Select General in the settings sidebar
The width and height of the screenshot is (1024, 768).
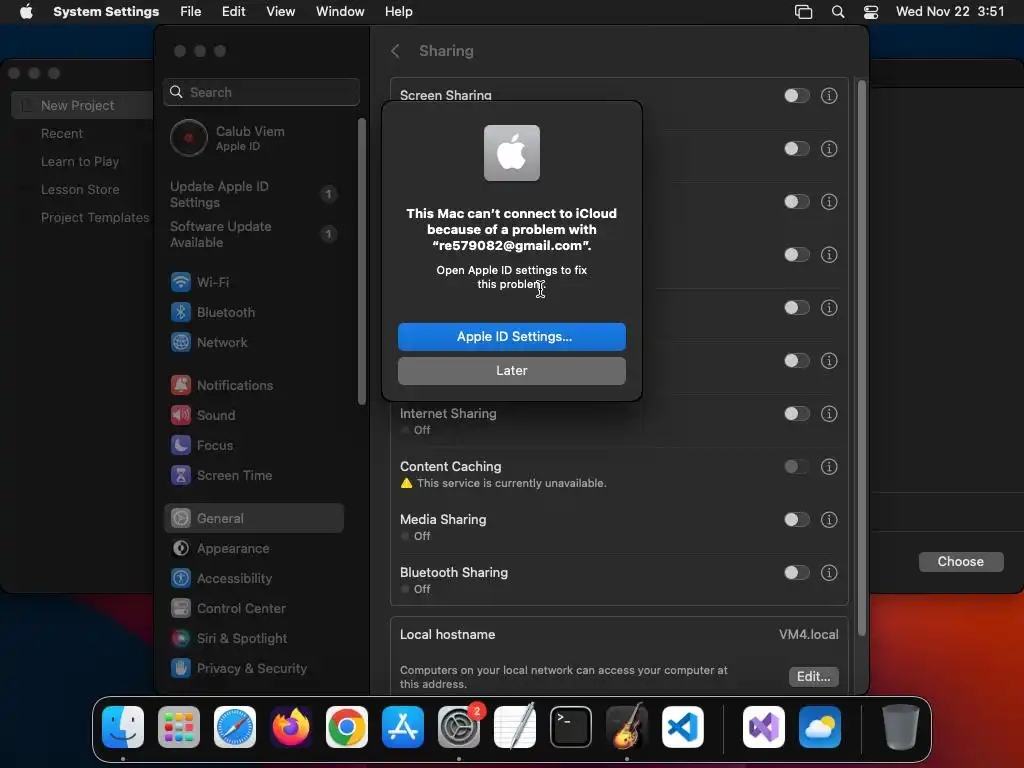pos(253,519)
